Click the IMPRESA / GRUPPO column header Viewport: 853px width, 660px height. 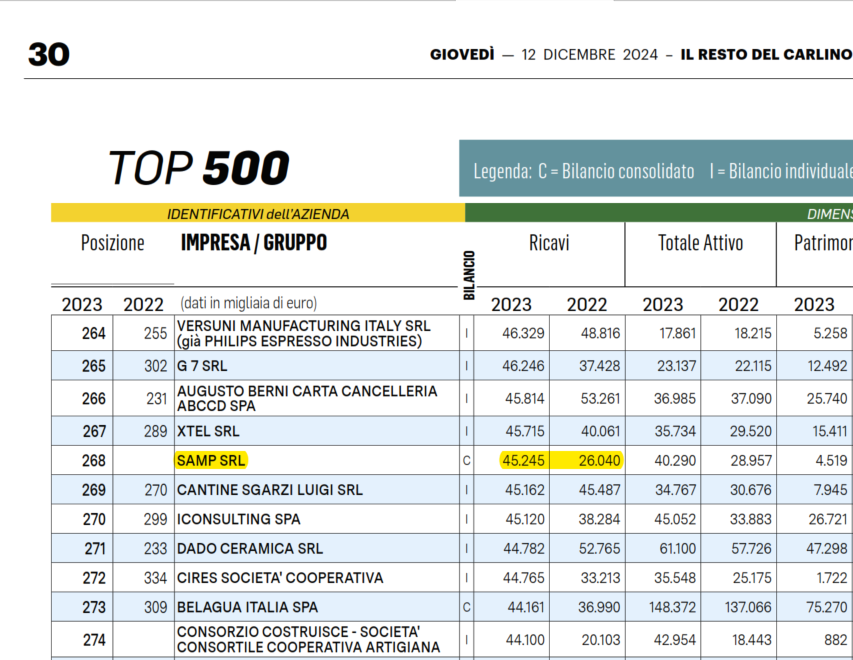254,243
